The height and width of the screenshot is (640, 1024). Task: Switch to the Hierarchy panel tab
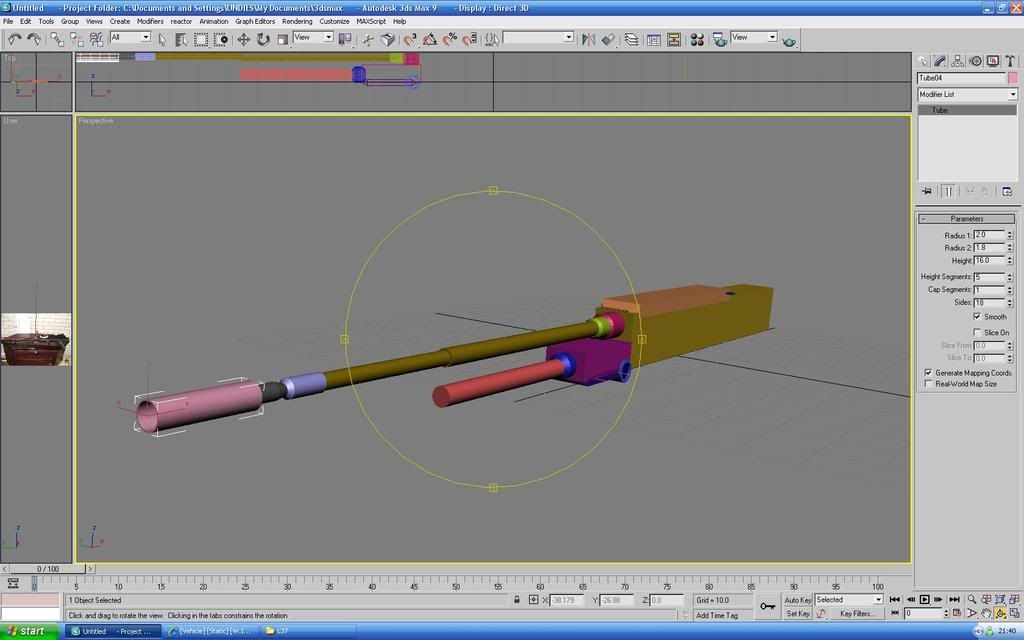(x=958, y=61)
